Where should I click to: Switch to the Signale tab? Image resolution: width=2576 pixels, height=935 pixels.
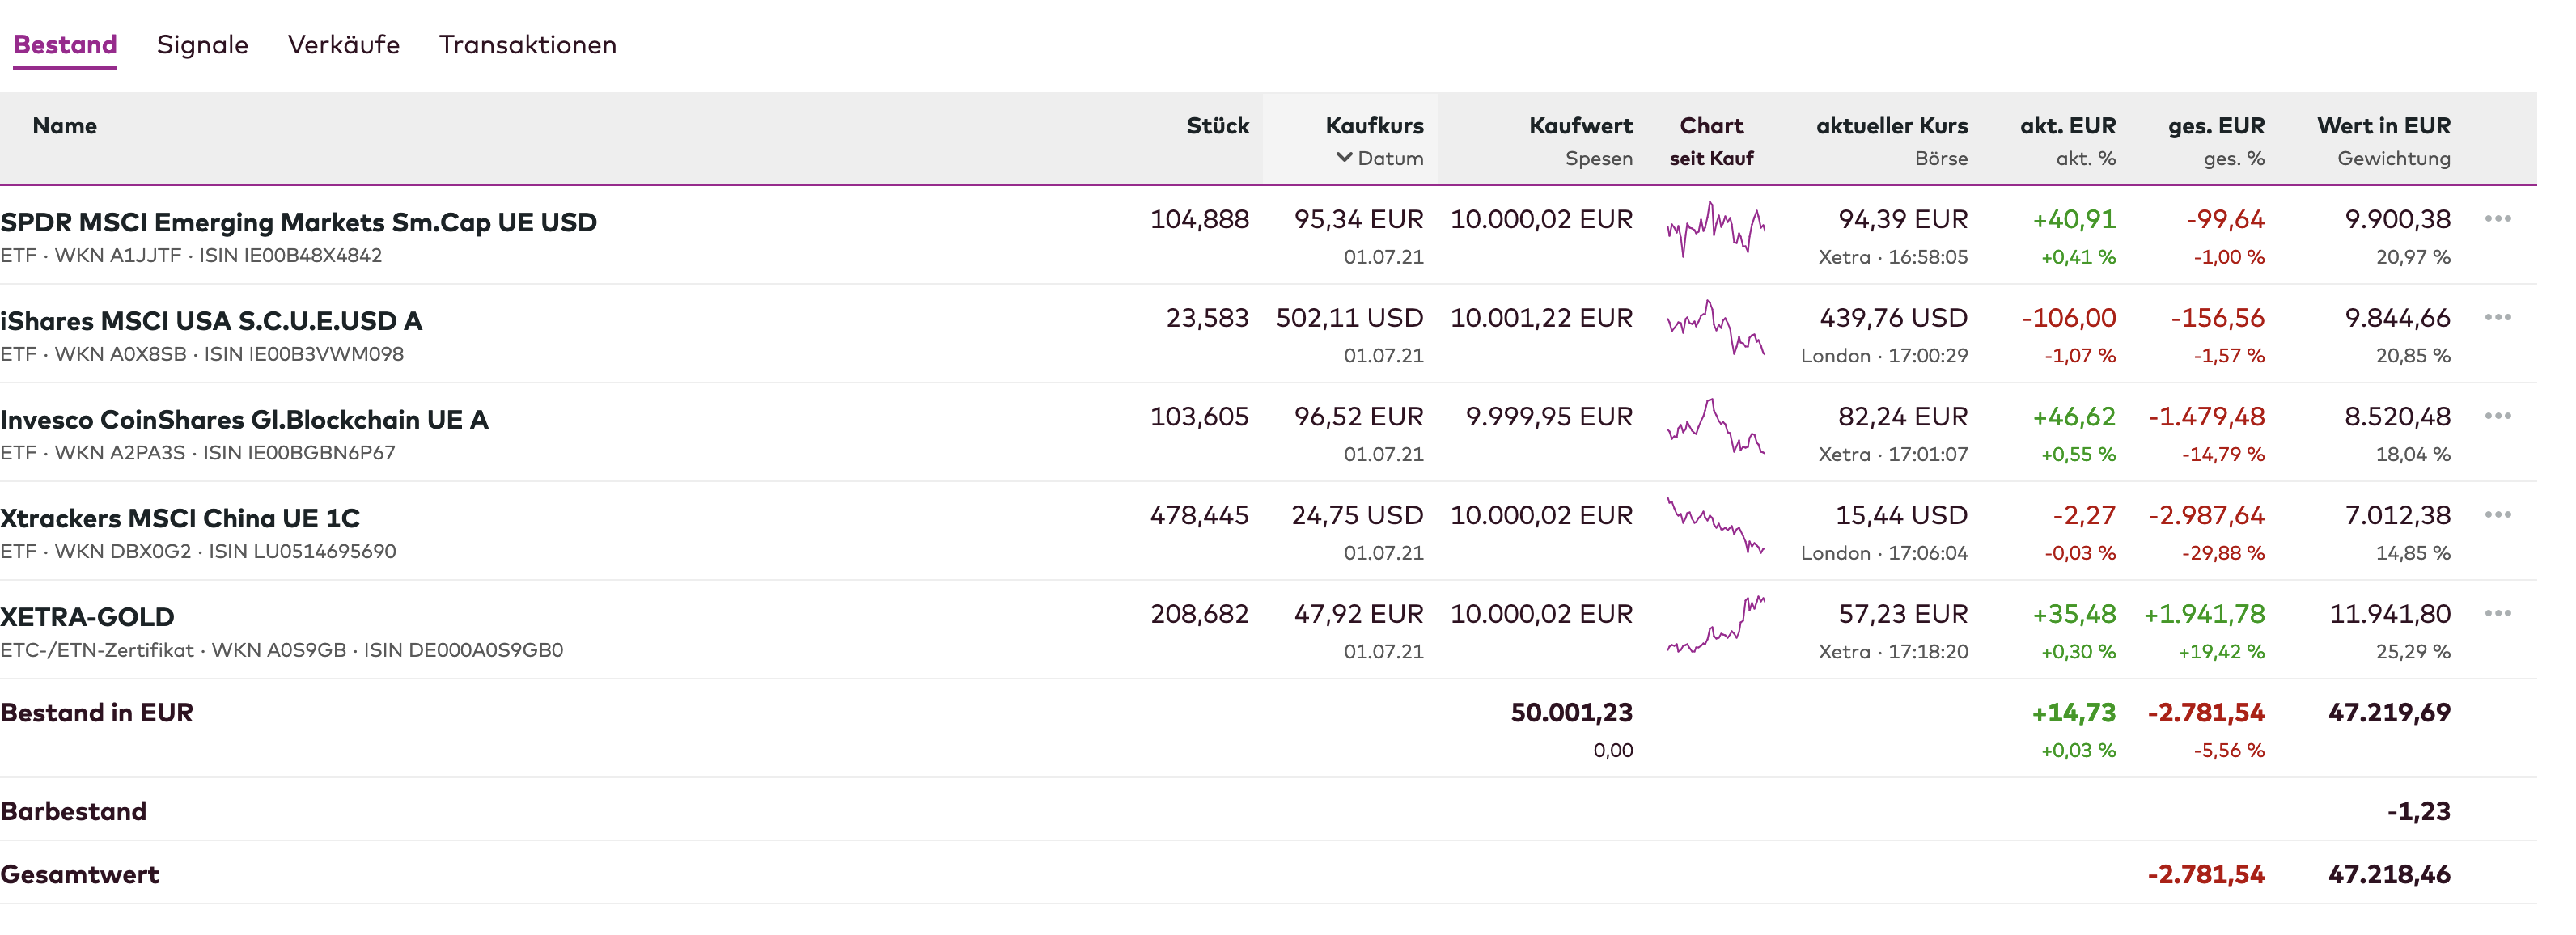pos(202,45)
